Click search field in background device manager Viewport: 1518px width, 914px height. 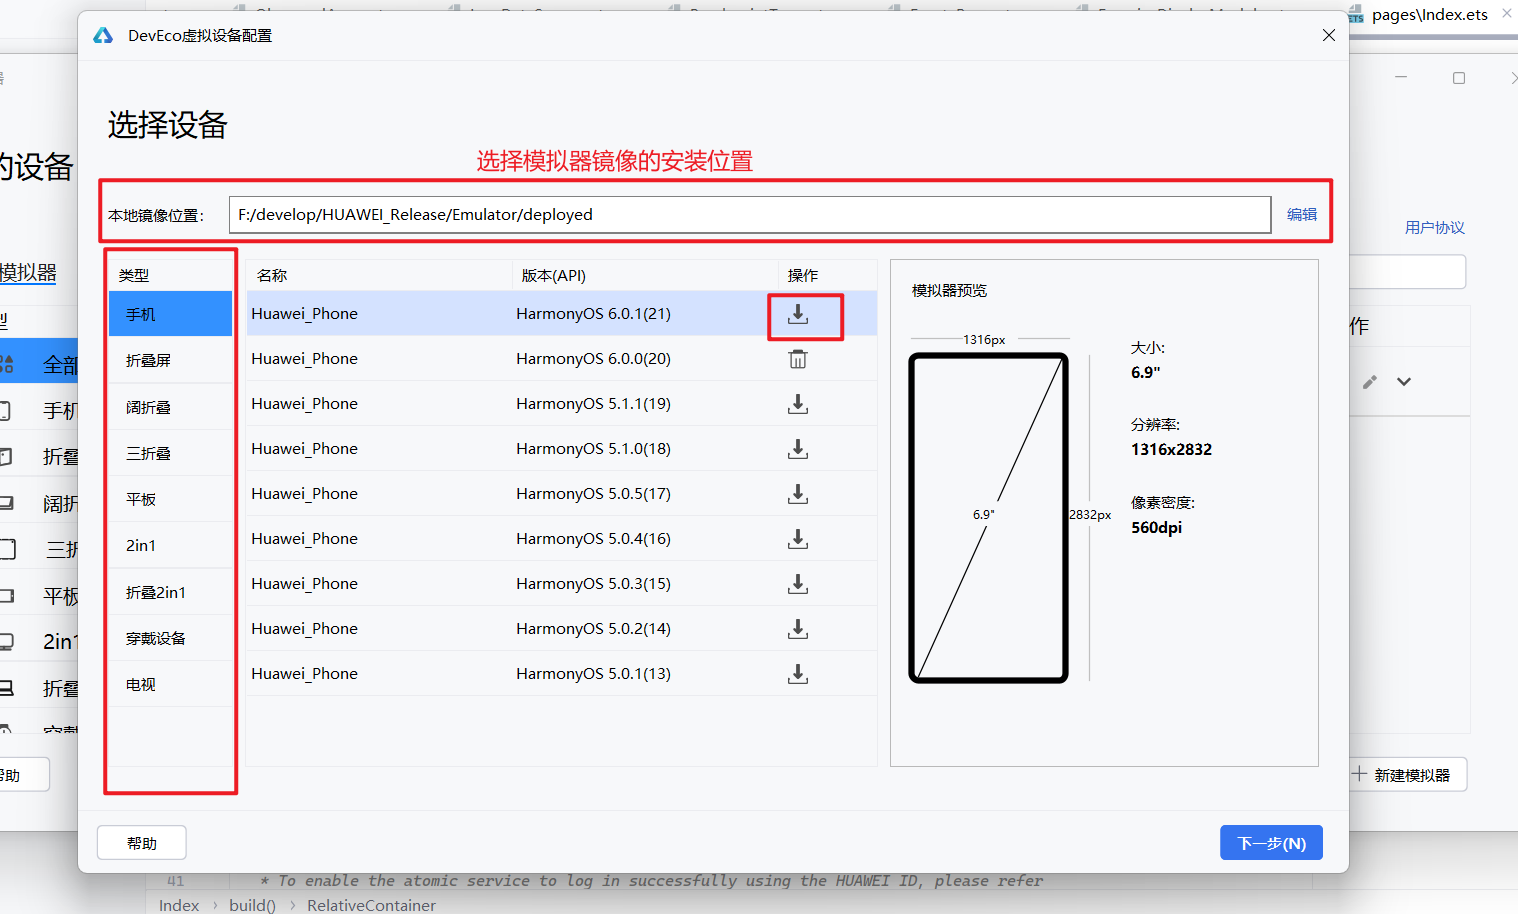click(x=1407, y=272)
